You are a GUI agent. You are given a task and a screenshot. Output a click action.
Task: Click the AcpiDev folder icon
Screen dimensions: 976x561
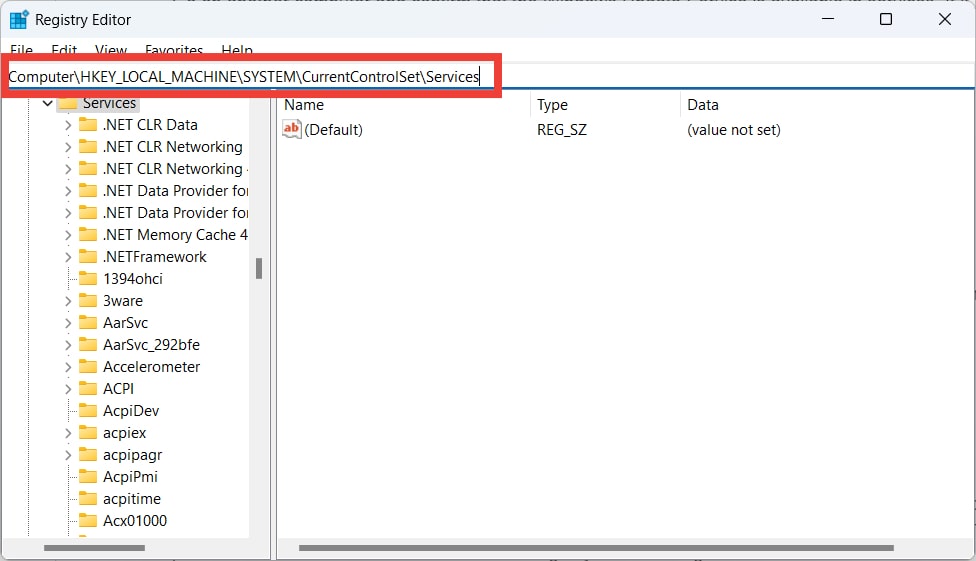tap(88, 410)
